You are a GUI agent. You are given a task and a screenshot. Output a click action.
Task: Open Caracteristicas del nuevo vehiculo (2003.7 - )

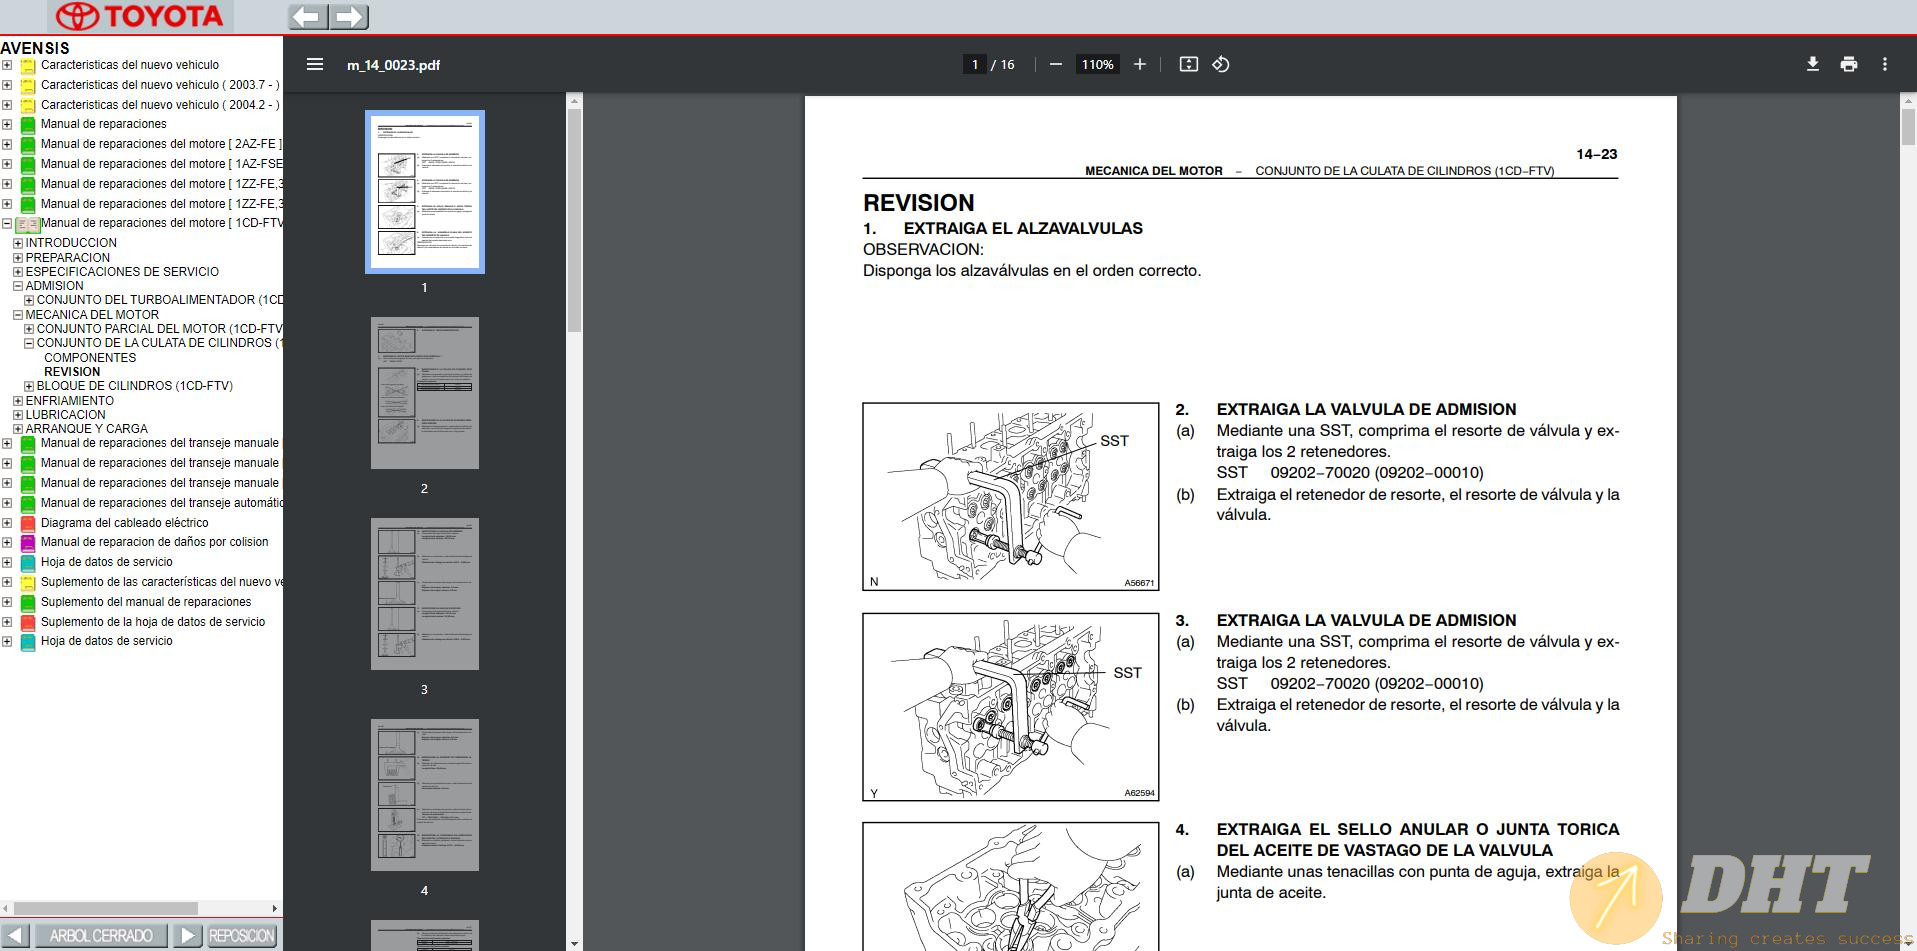tap(160, 85)
